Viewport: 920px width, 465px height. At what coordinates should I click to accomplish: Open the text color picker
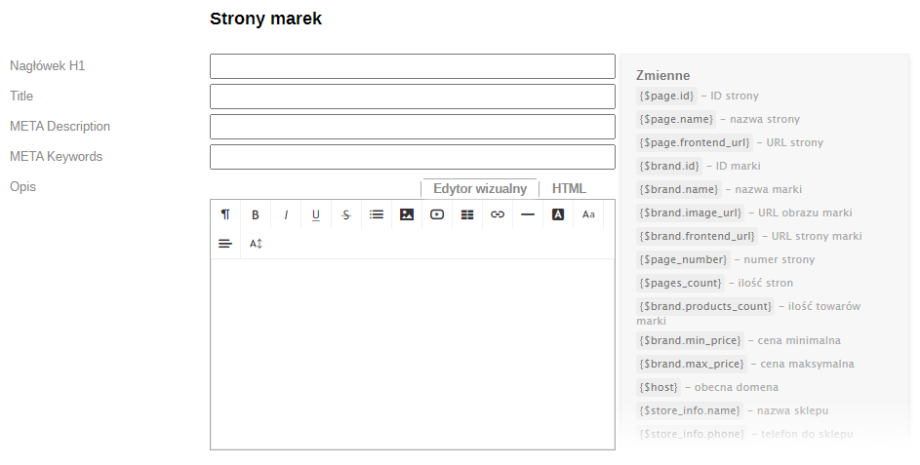558,215
